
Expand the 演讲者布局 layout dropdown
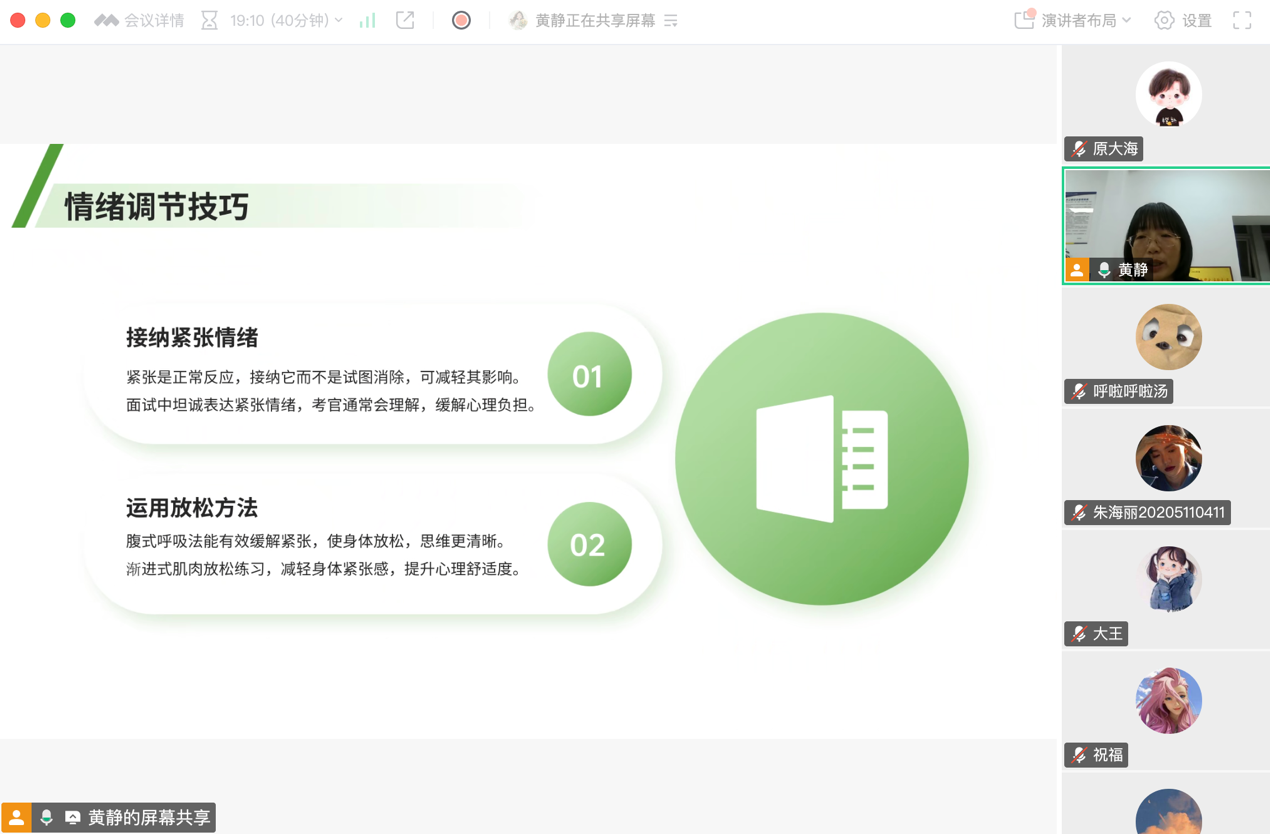1074,20
